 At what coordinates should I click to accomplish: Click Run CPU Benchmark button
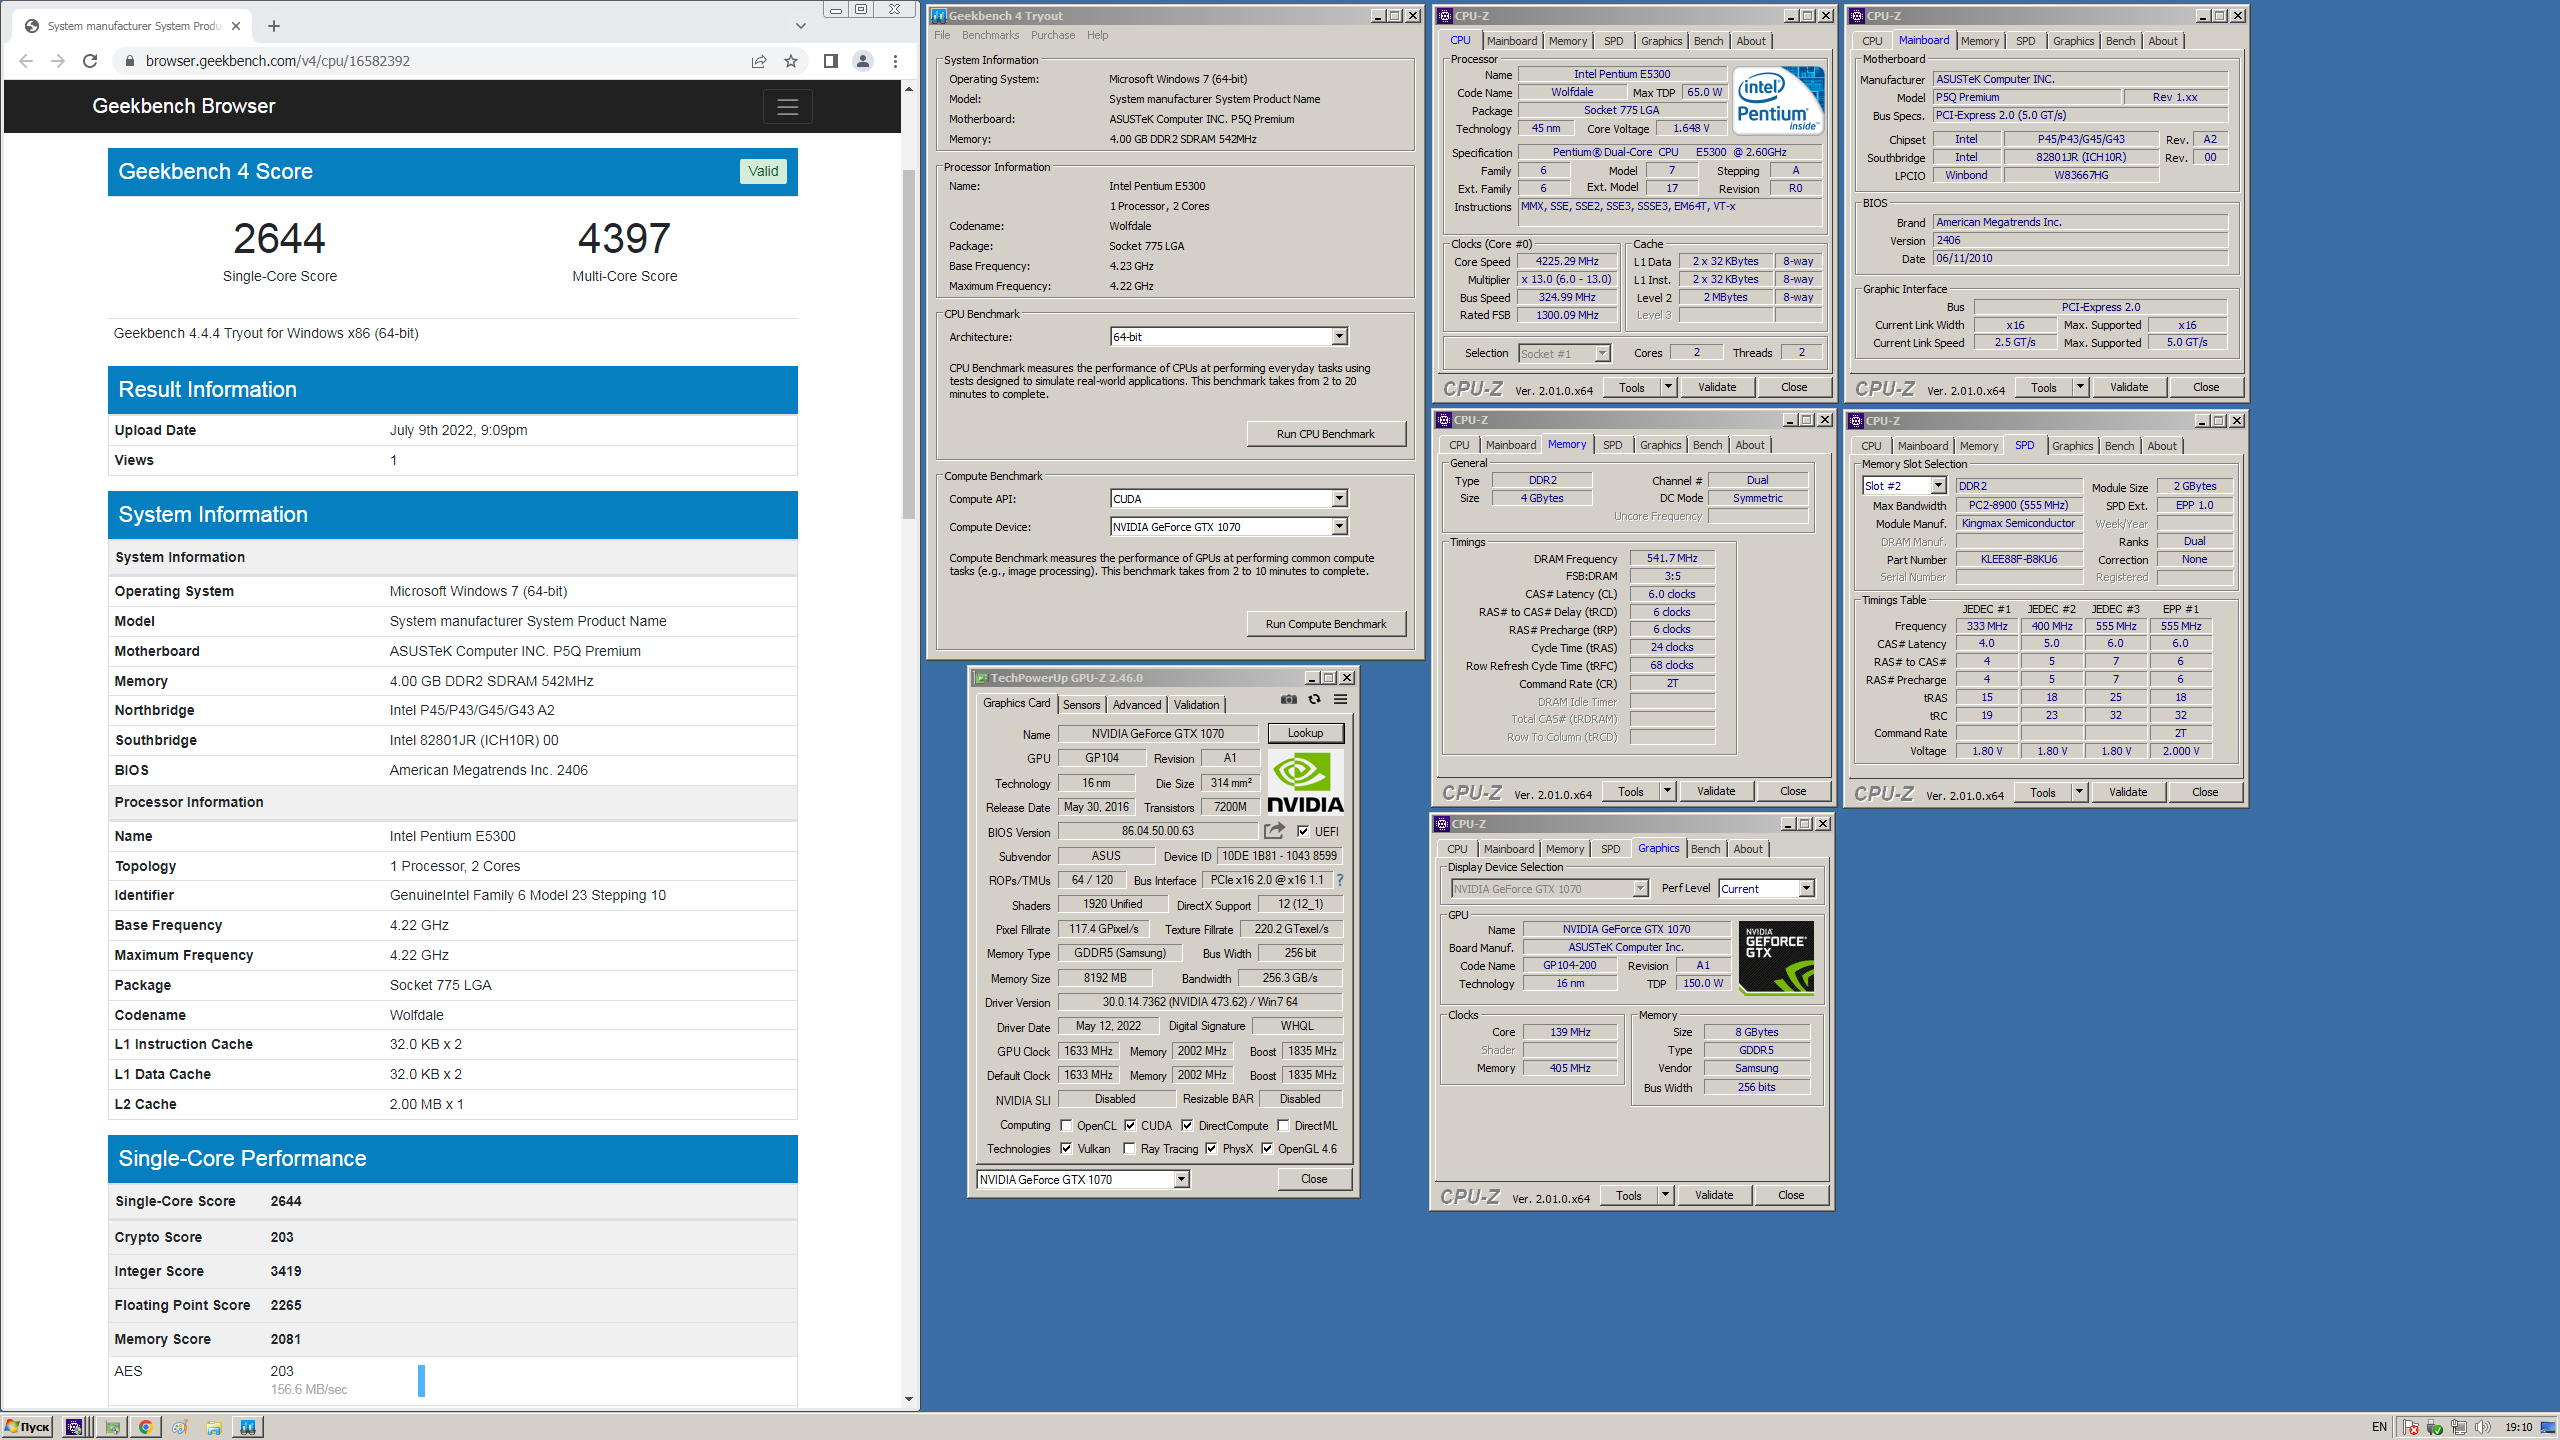1326,434
